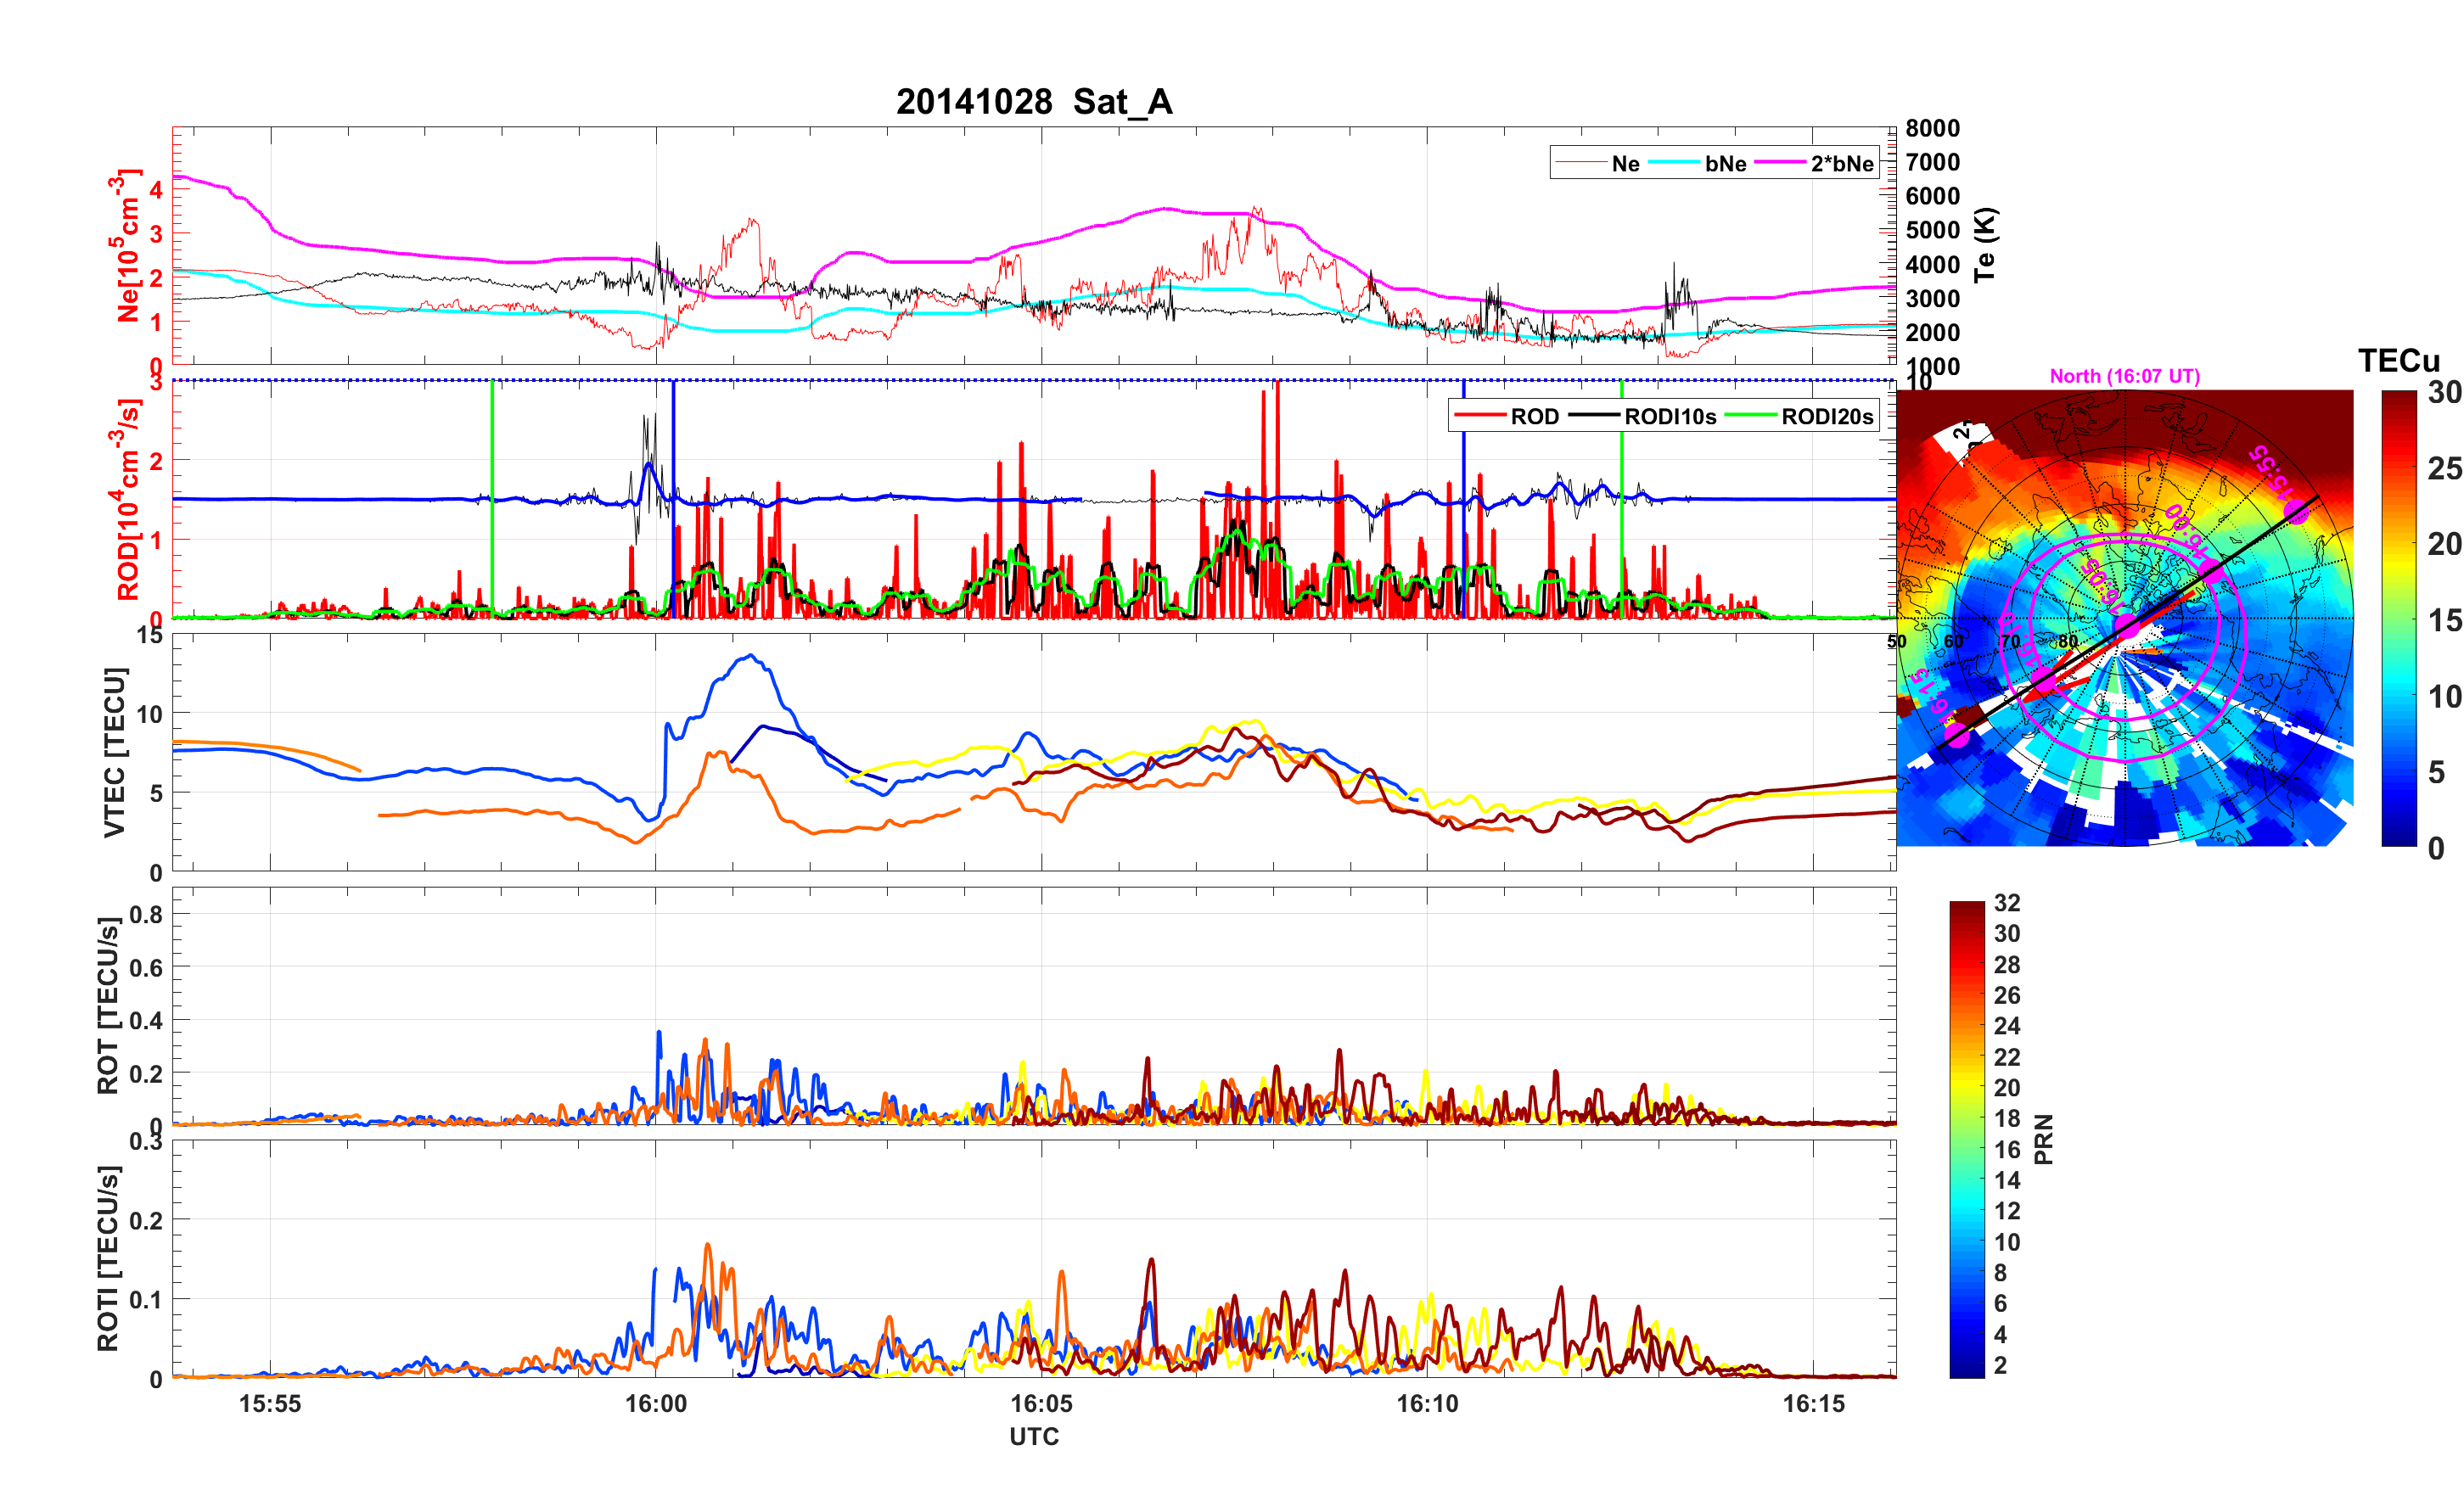
Task: Click the TECu colorbar at value 20
Action: tap(2399, 544)
